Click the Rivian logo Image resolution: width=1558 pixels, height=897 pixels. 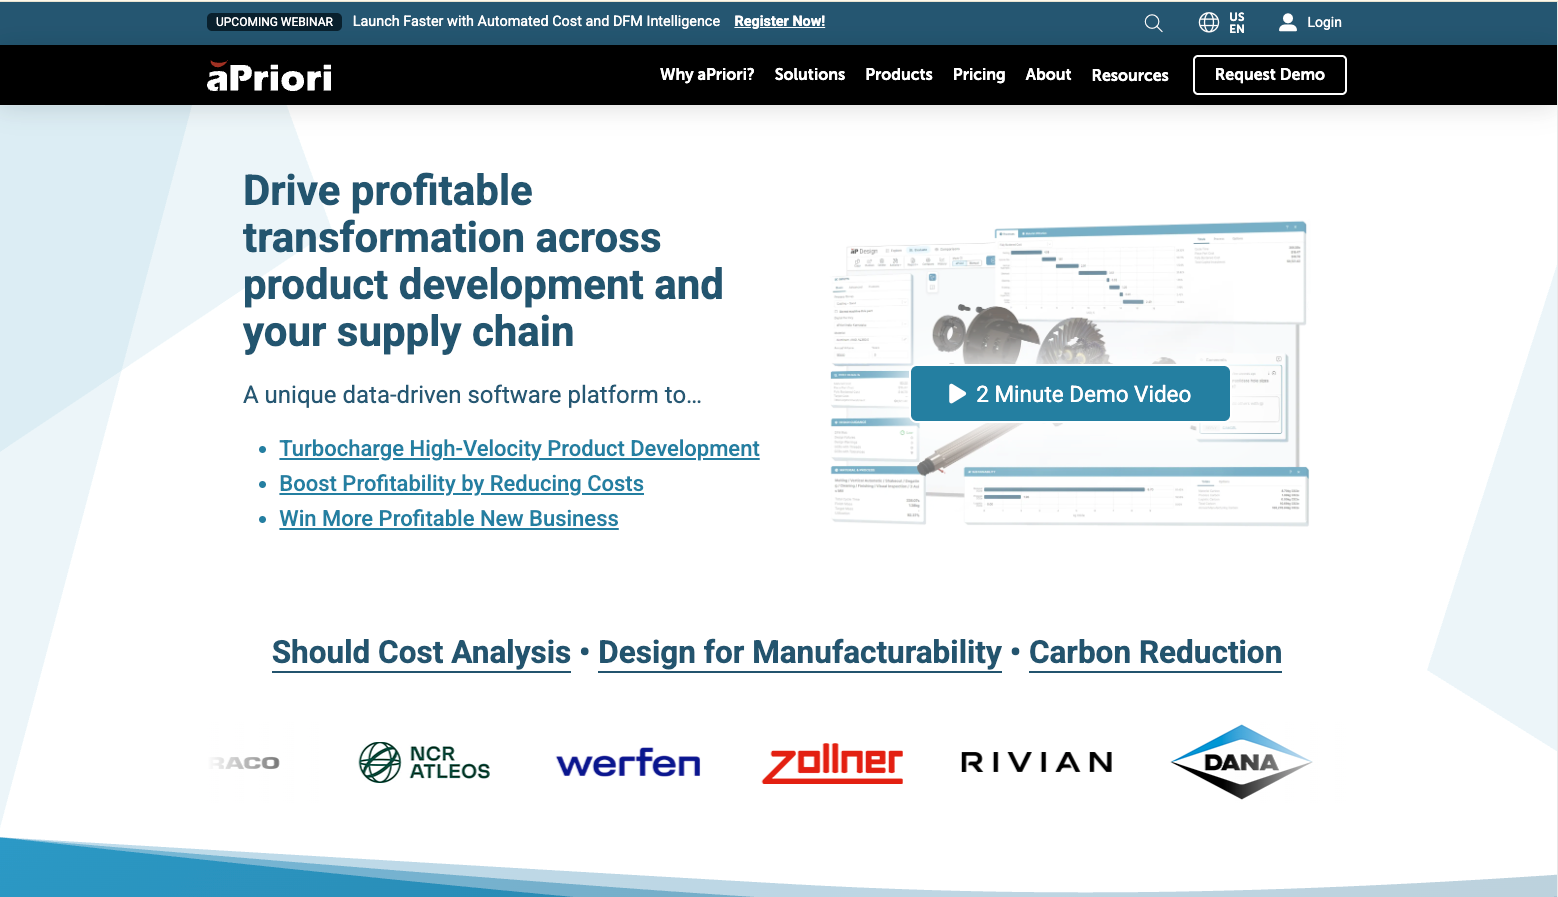tap(1036, 762)
